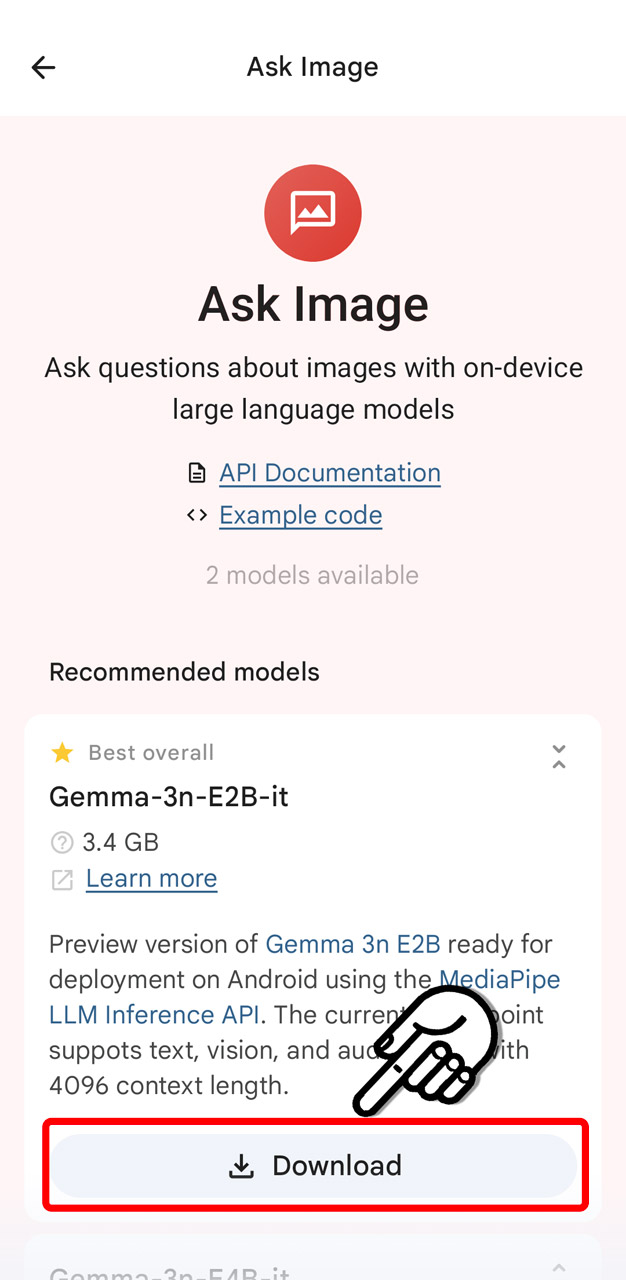Tap the Ask Image header title

312,67
